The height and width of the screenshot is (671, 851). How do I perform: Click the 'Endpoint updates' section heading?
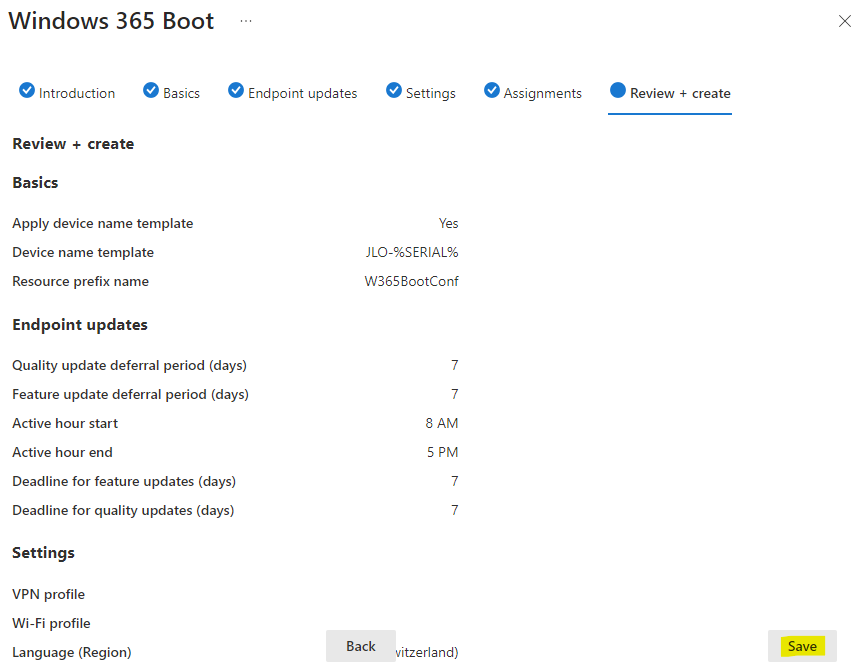[80, 325]
